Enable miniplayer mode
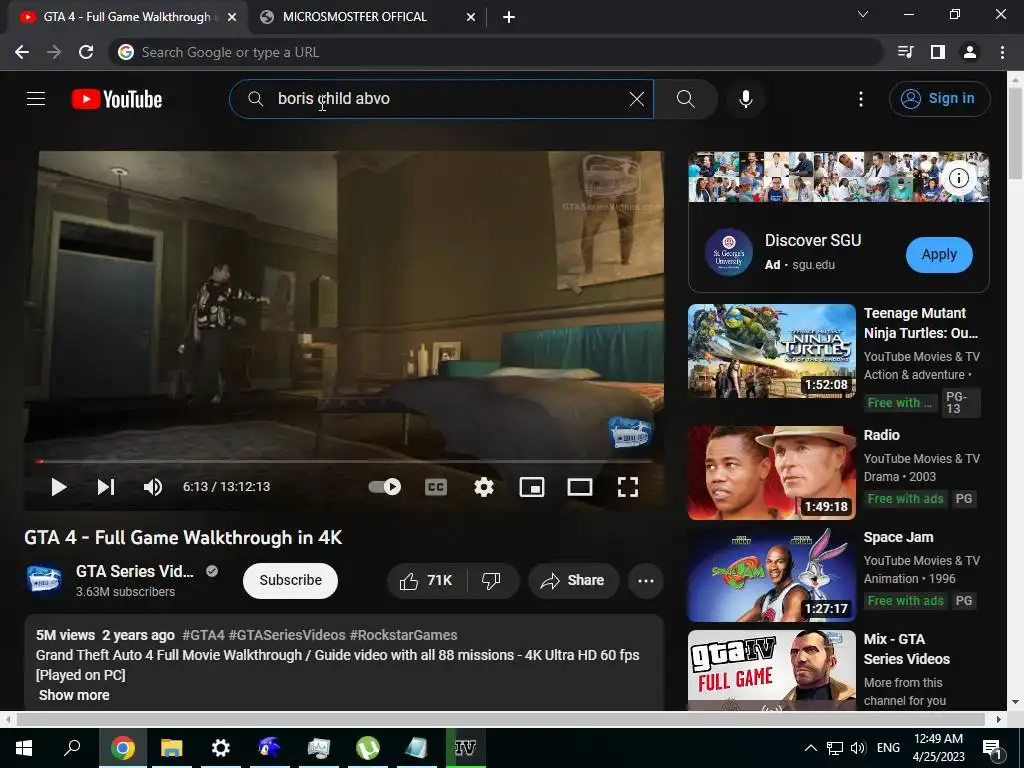The height and width of the screenshot is (768, 1024). (x=532, y=487)
